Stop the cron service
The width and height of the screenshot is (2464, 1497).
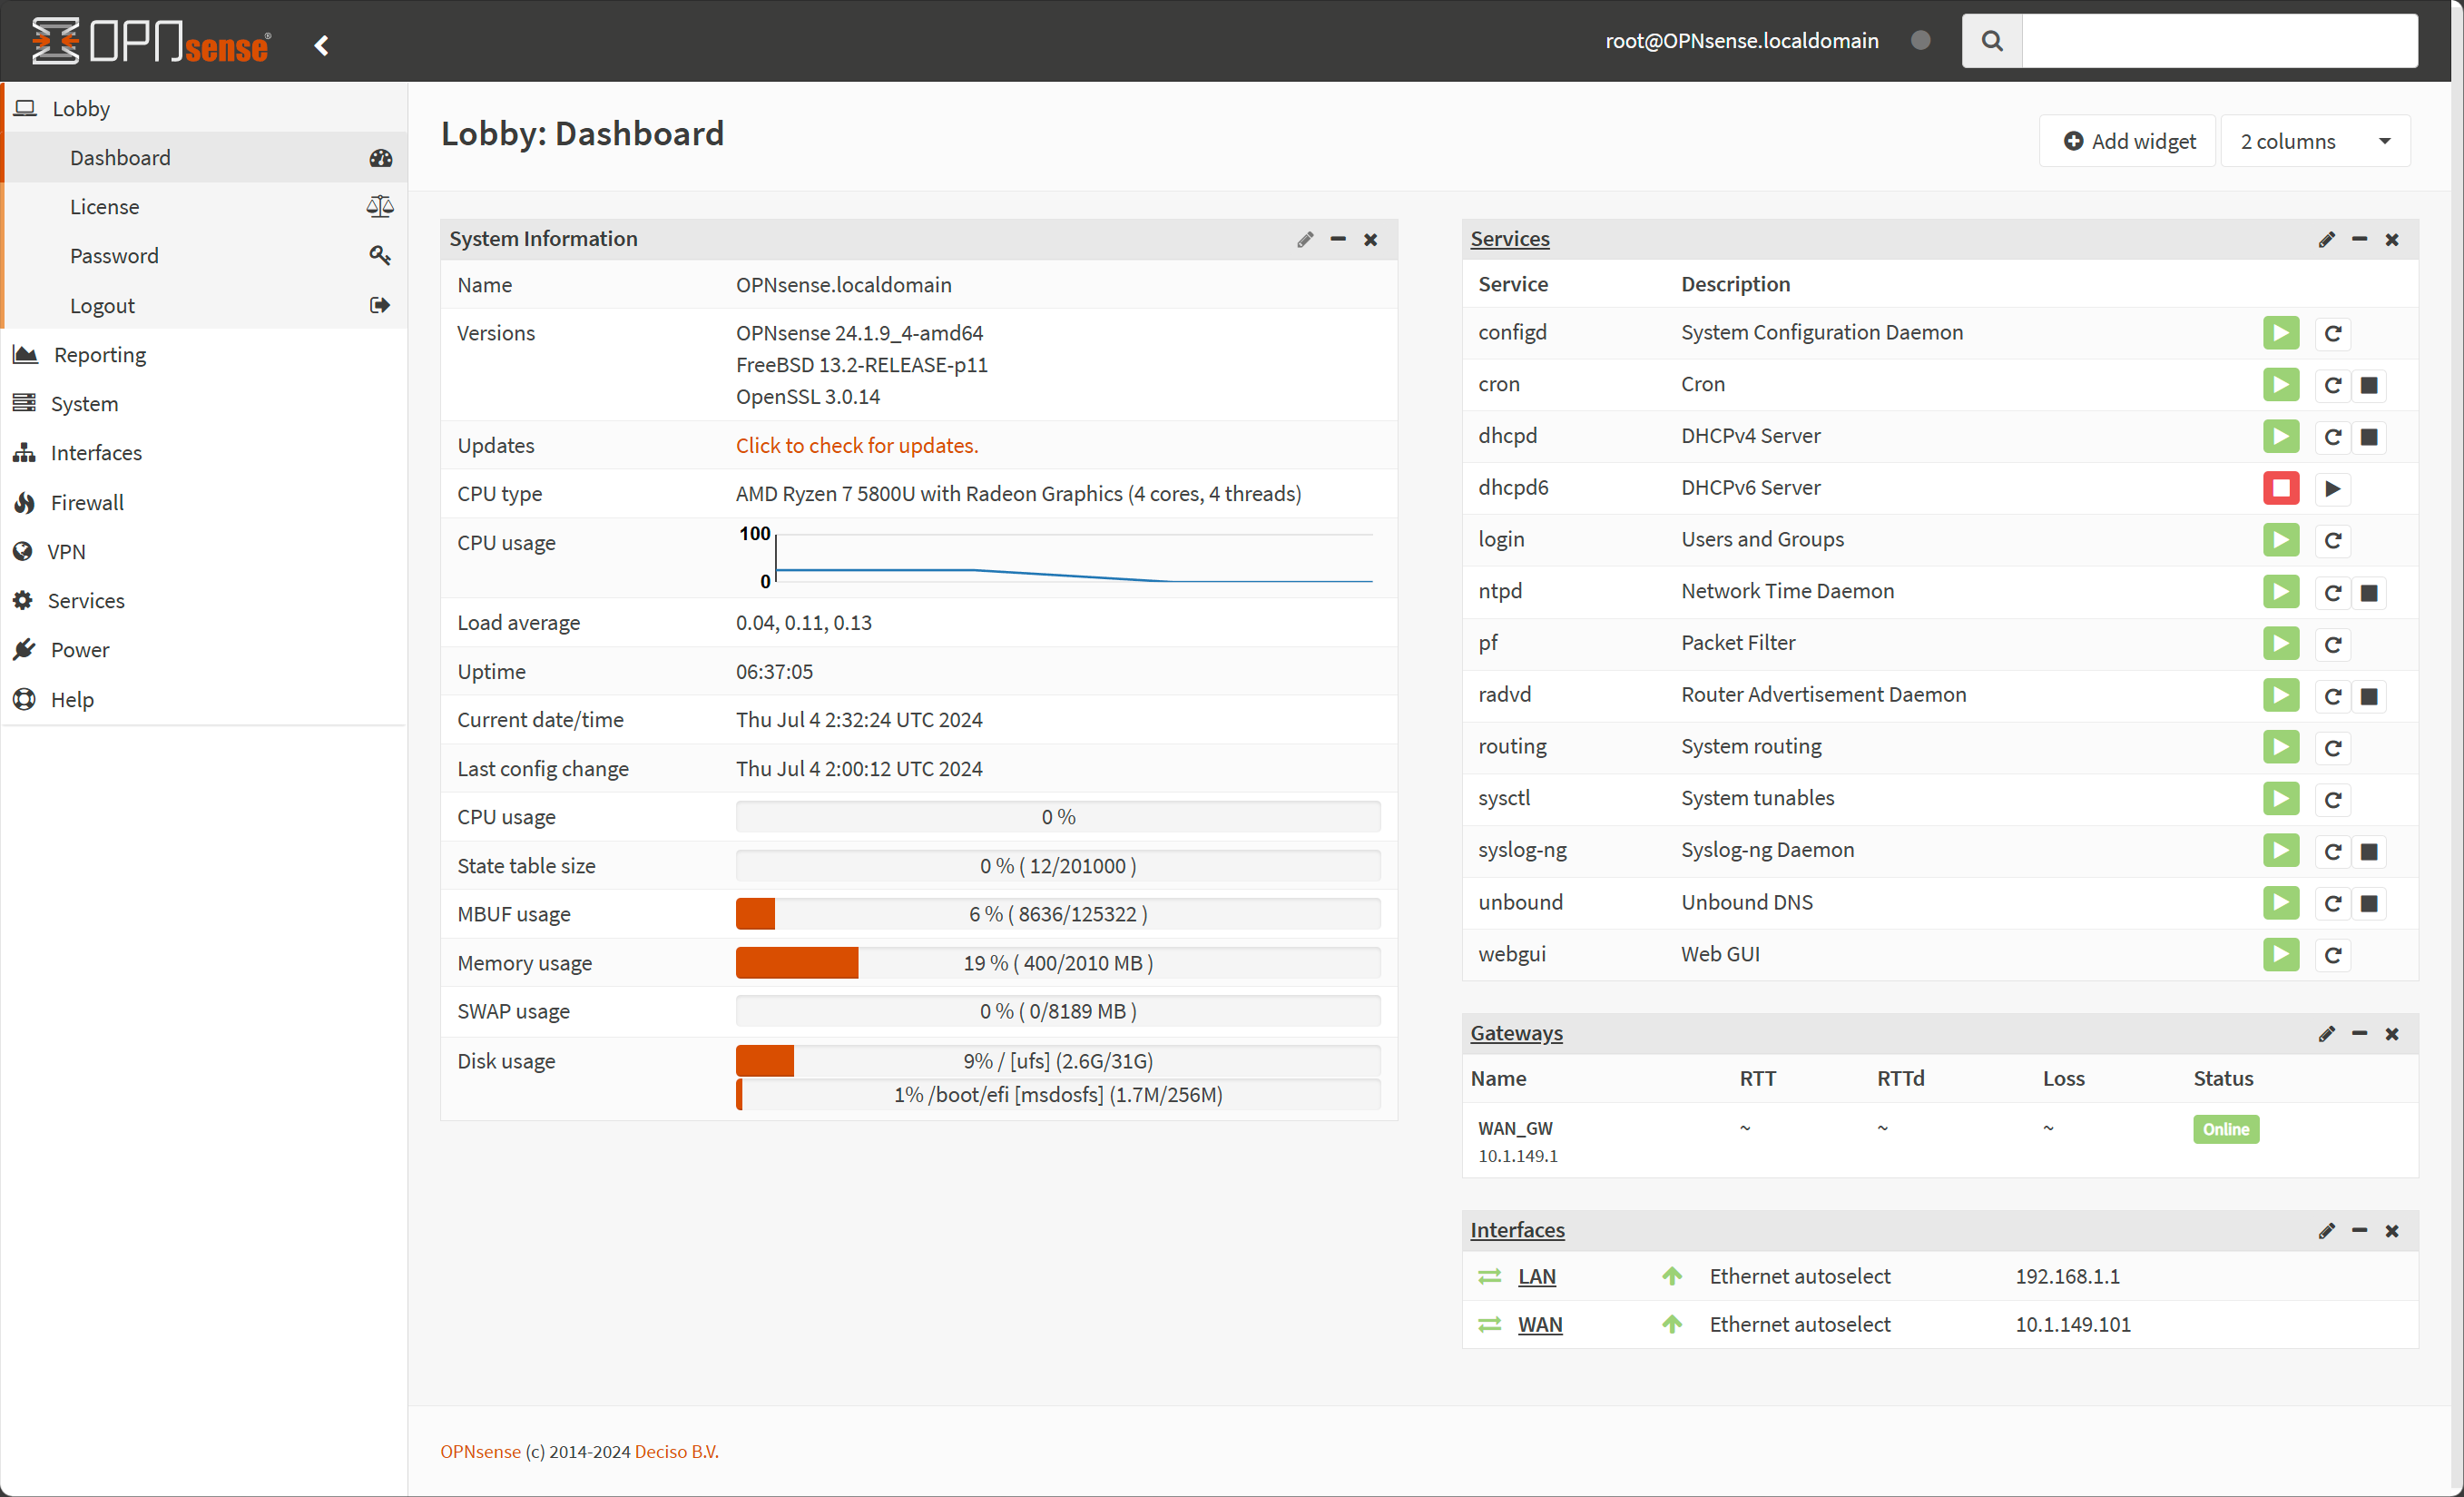click(2369, 385)
